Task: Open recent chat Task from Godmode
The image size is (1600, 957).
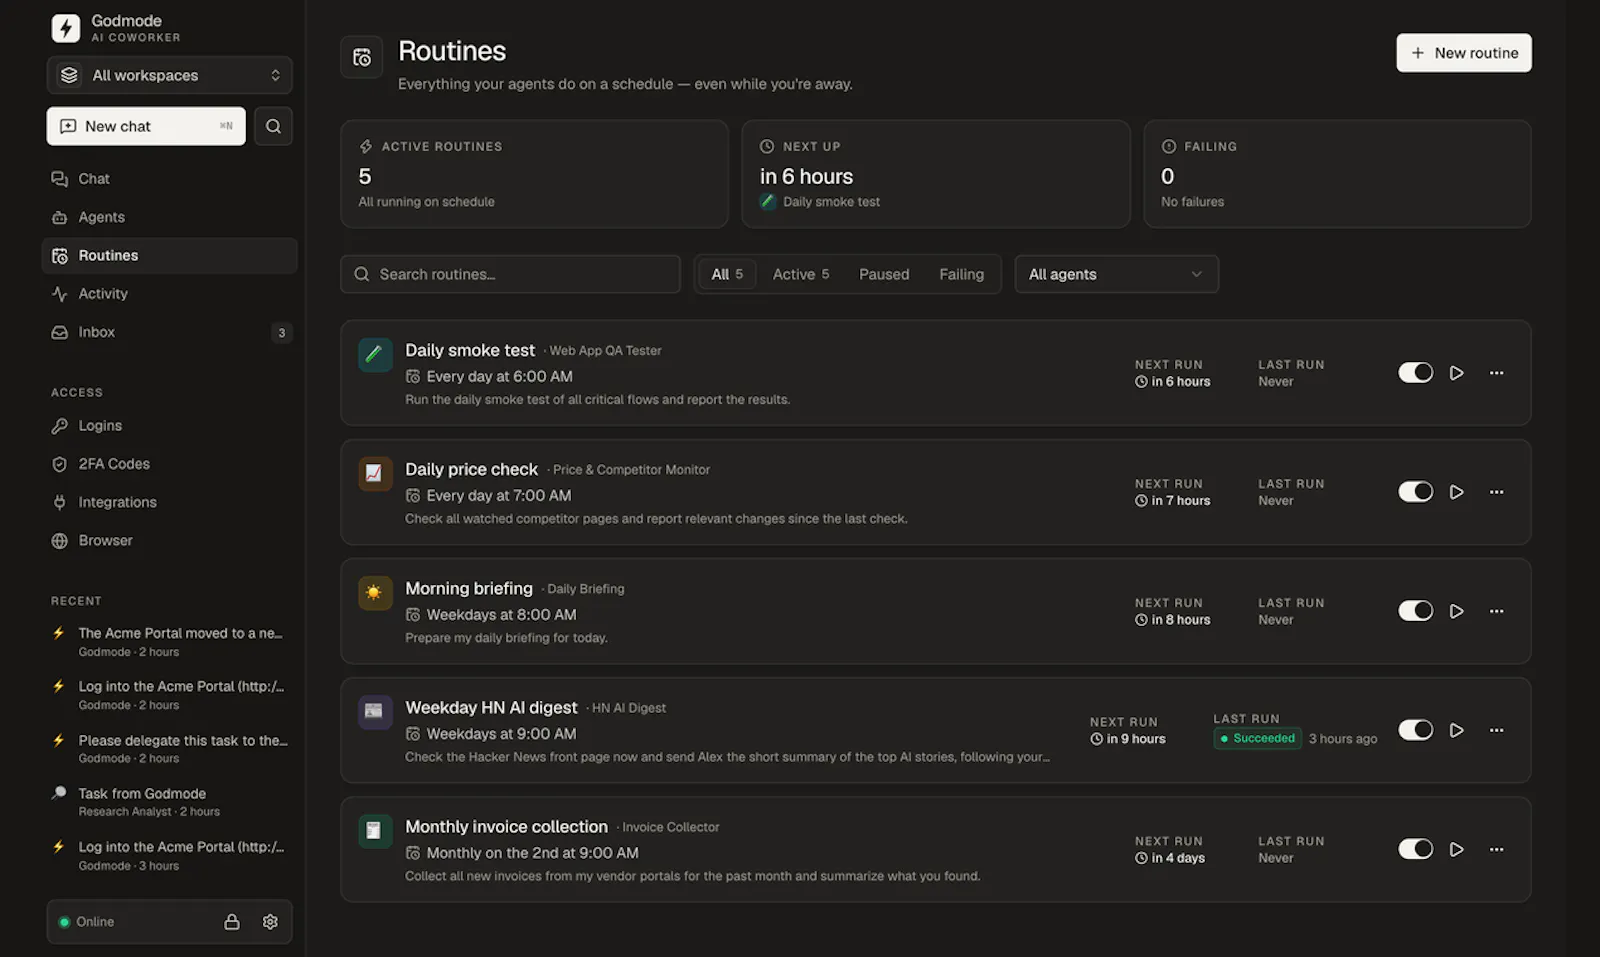Action: pos(169,802)
